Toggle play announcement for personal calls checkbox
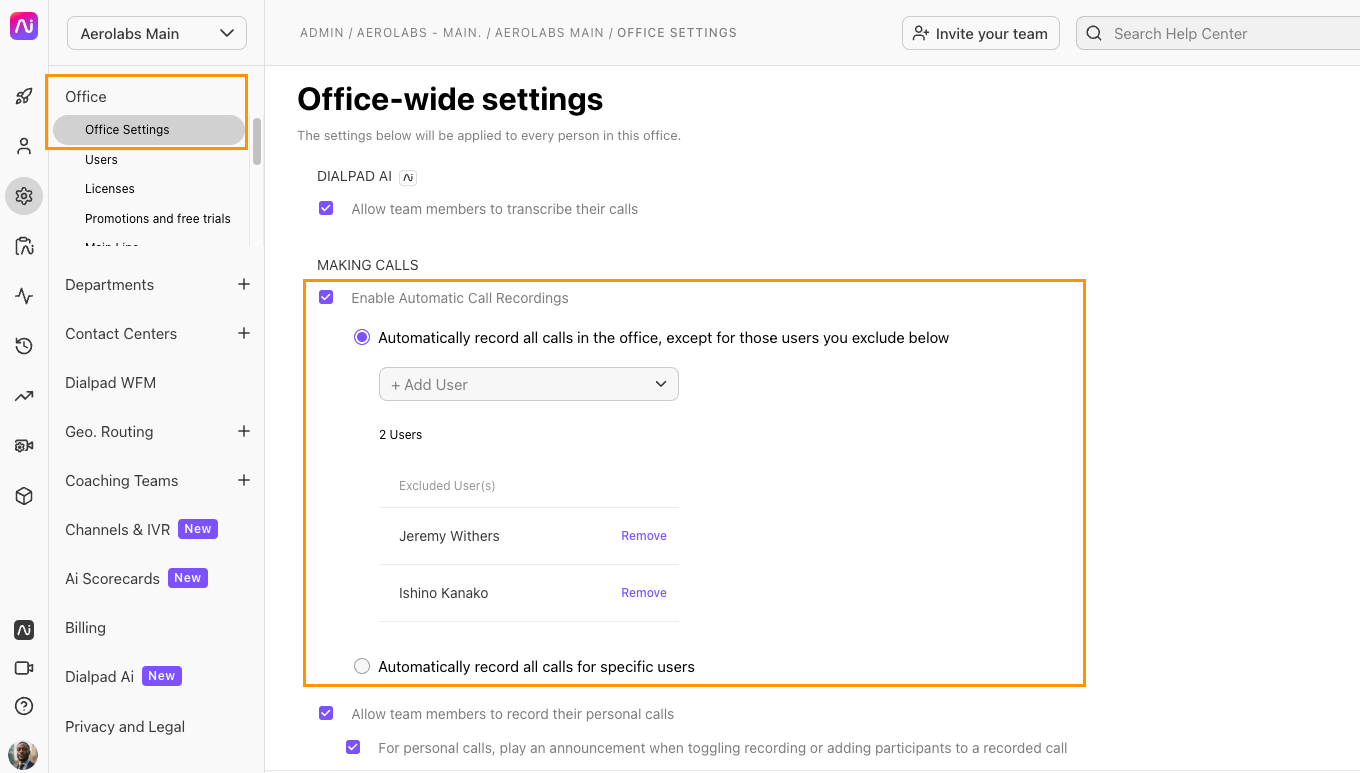The width and height of the screenshot is (1360, 773). 353,747
